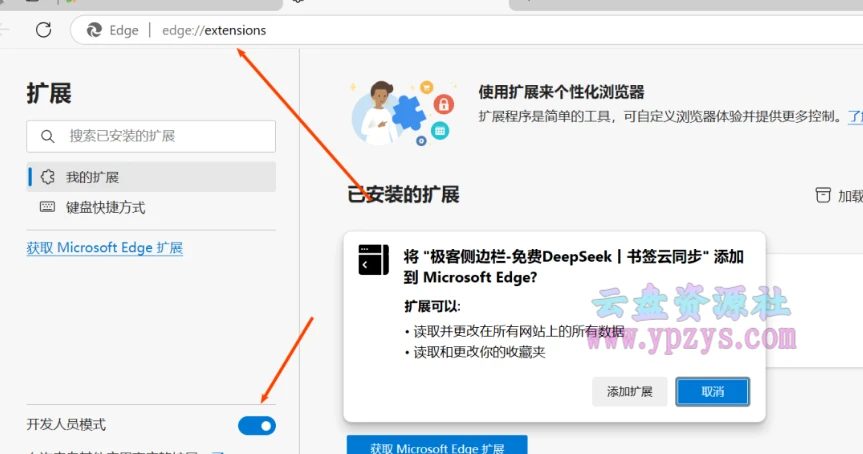Click the extension icon in the install dialog
Image resolution: width=863 pixels, height=454 pixels.
click(373, 259)
